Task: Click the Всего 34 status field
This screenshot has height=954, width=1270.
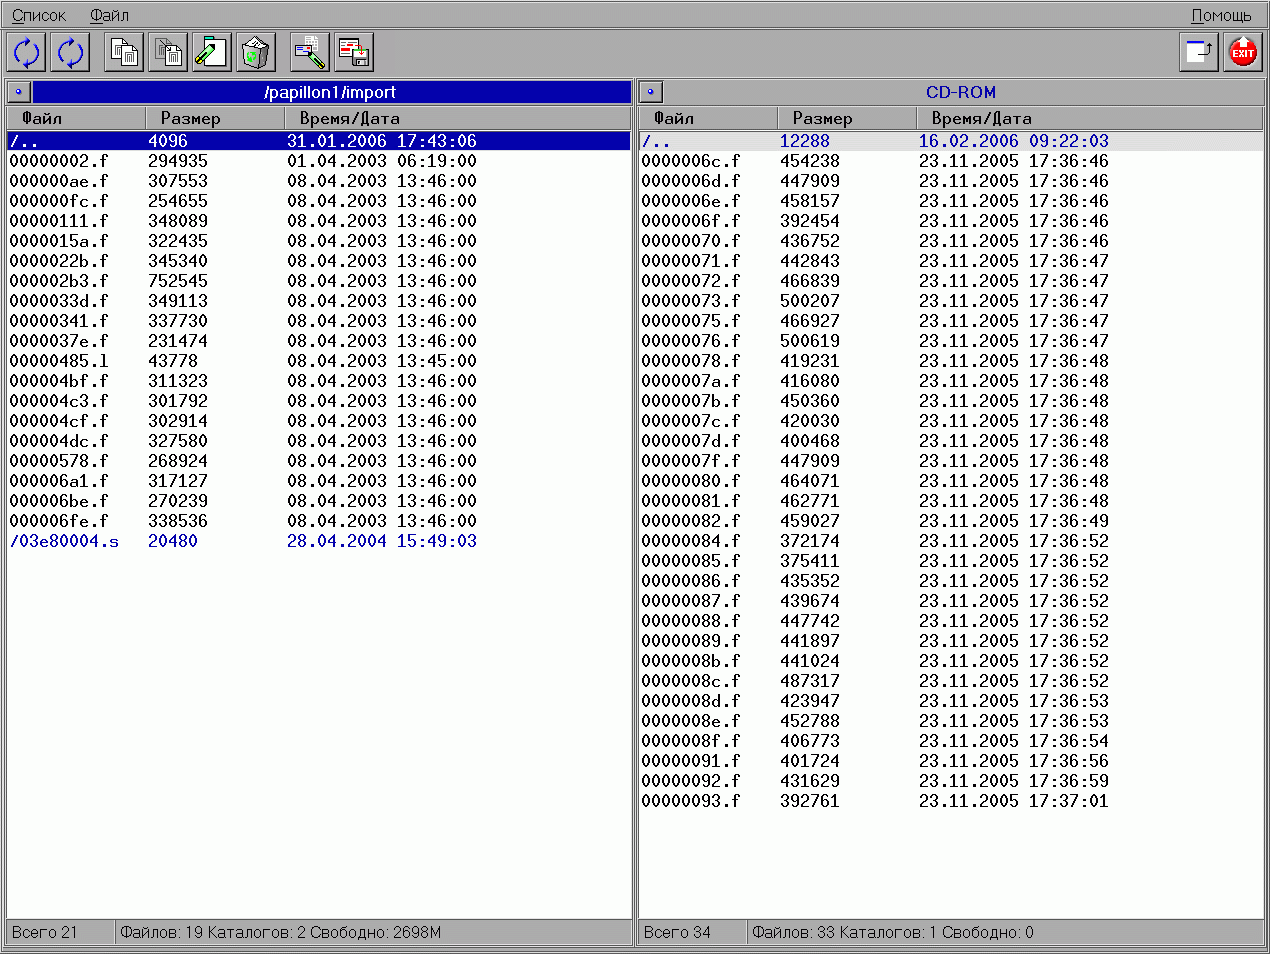Action: pyautogui.click(x=693, y=933)
